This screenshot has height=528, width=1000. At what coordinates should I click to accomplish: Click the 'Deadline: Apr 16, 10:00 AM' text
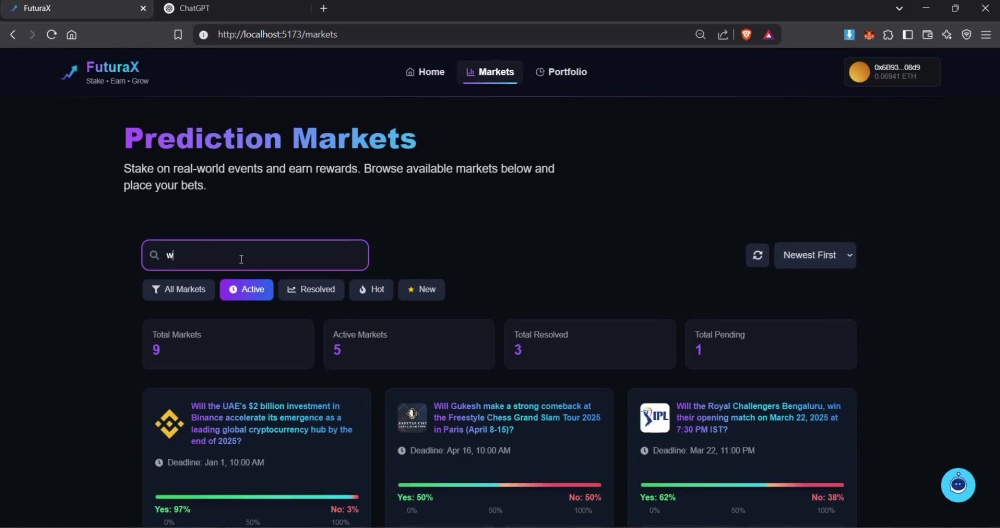pos(460,450)
